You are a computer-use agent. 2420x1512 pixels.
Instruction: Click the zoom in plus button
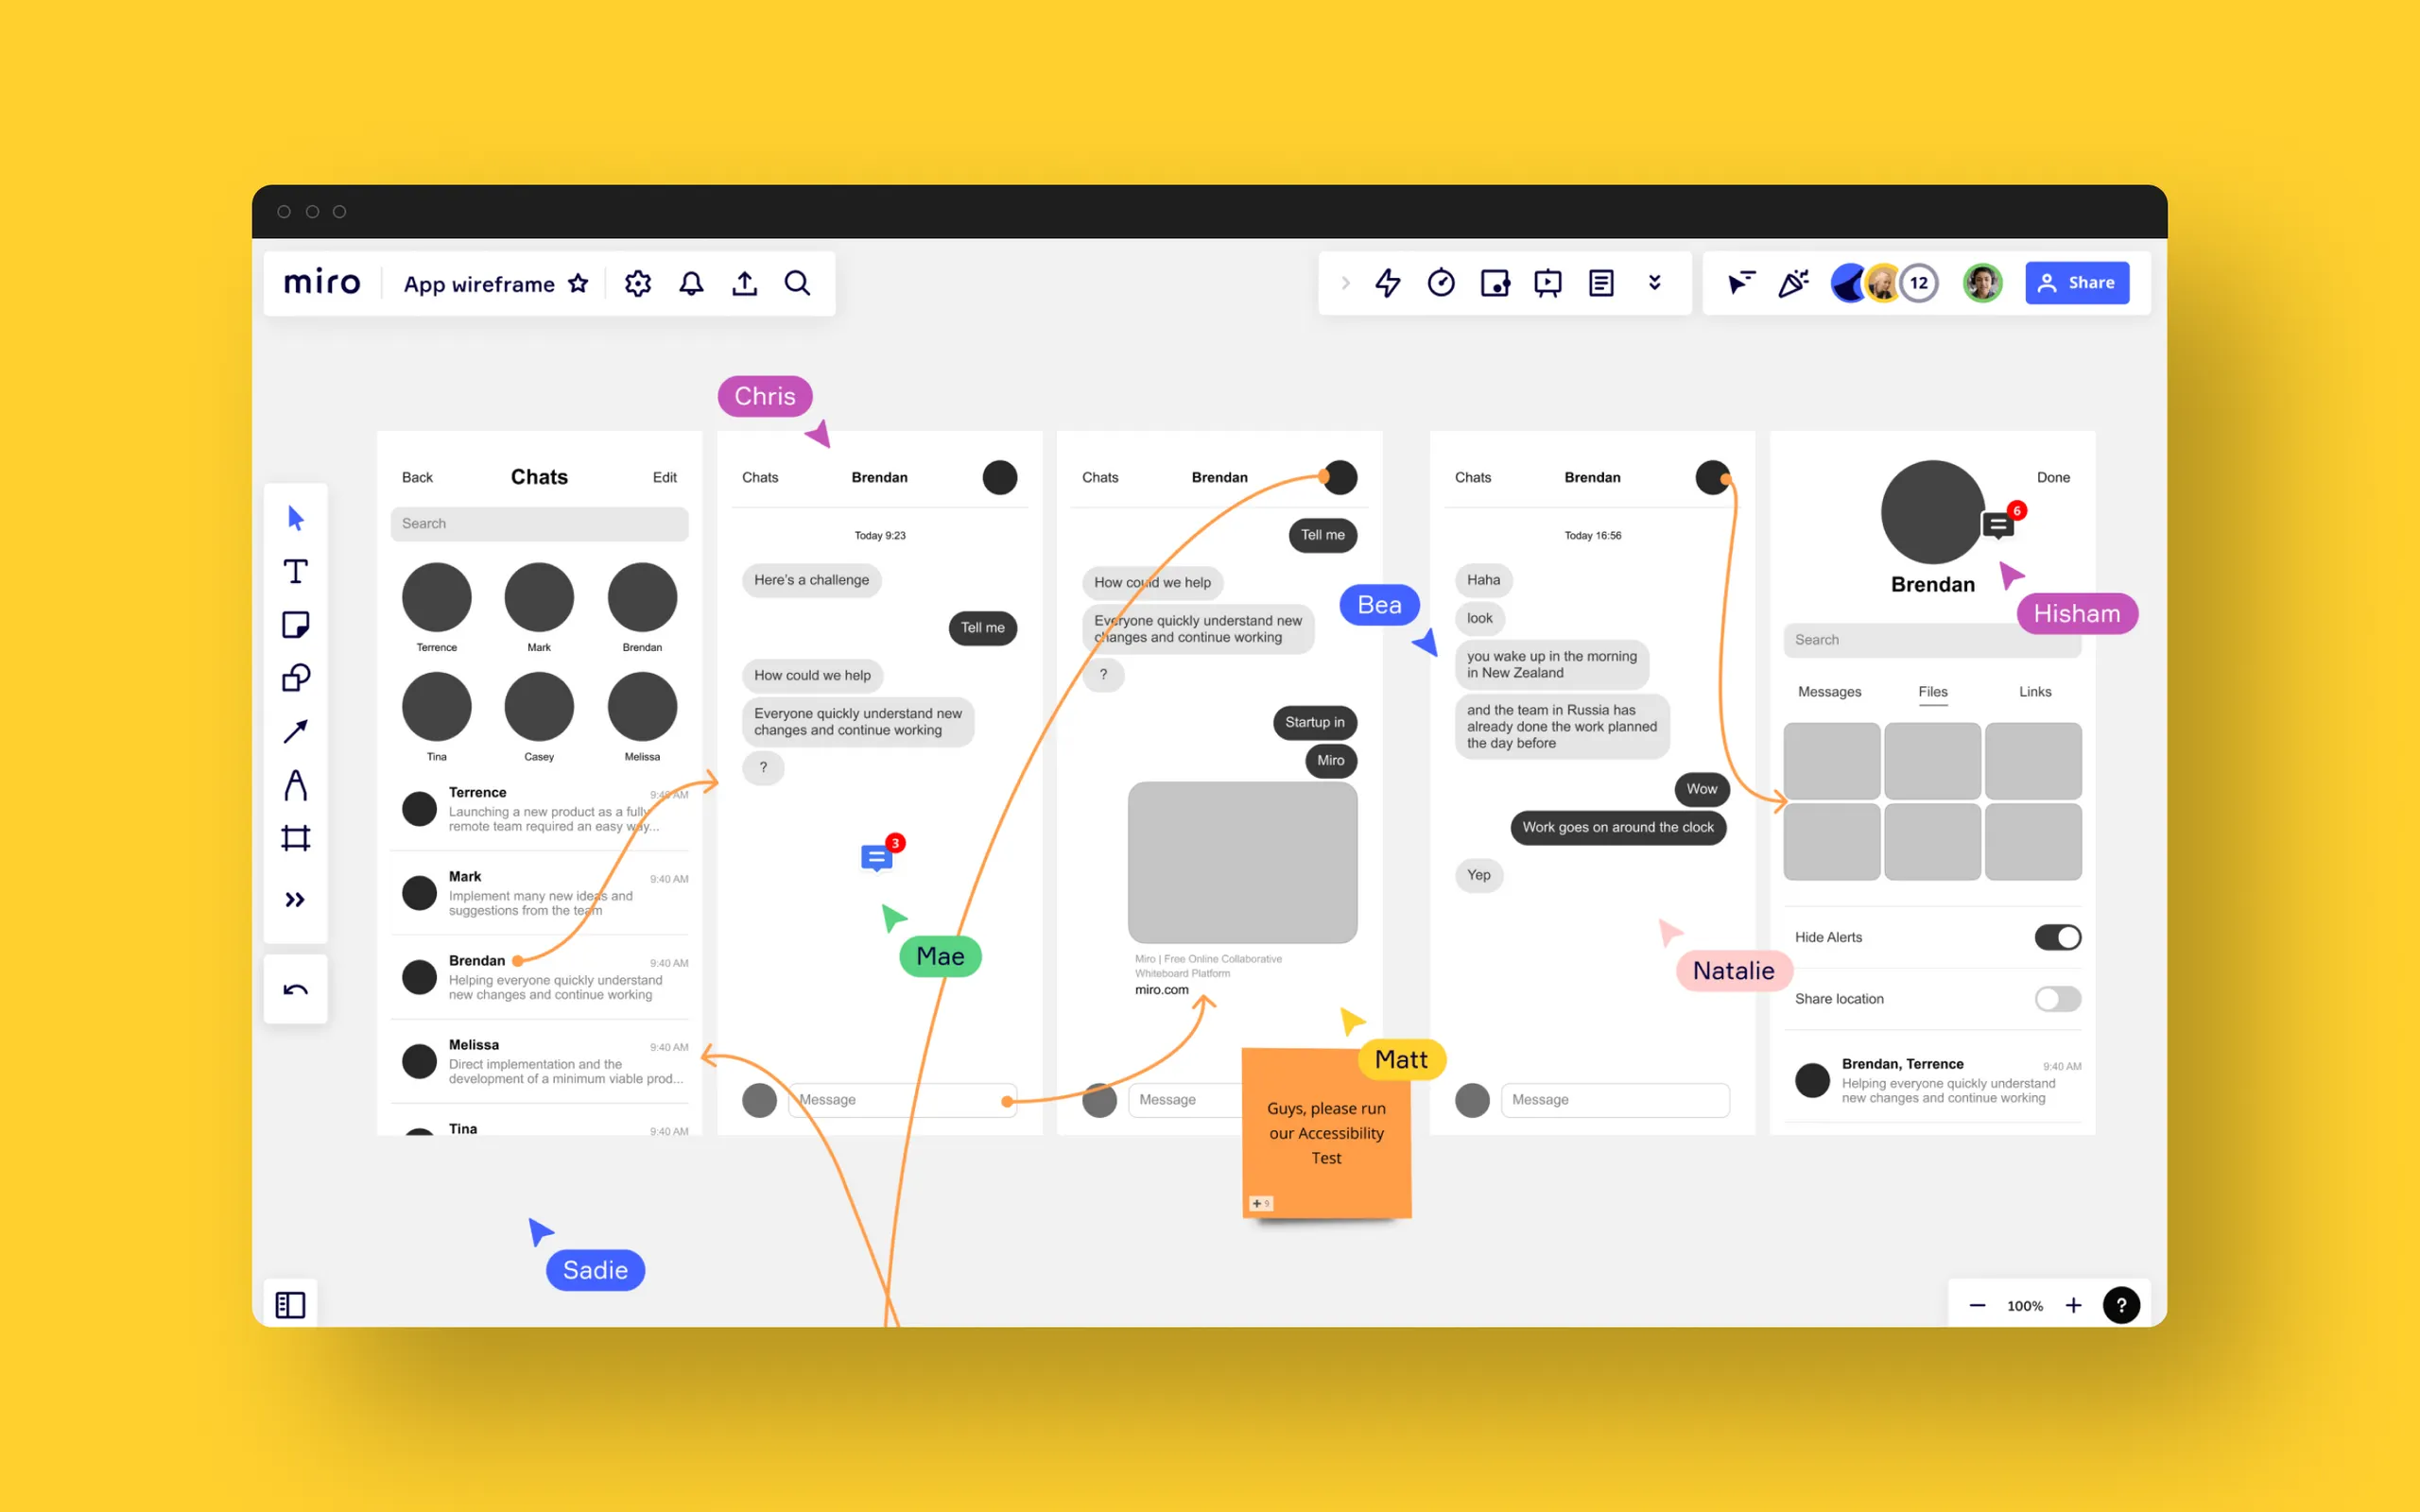click(x=2073, y=1305)
